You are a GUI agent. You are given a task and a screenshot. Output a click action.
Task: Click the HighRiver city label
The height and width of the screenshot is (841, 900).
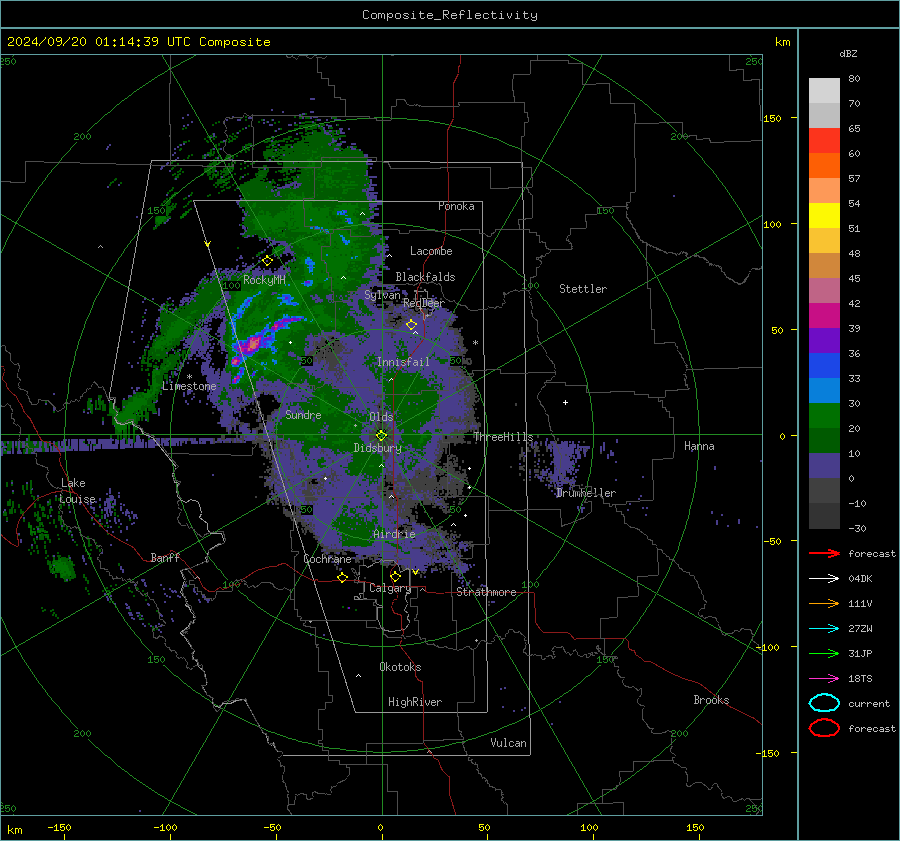(x=415, y=702)
